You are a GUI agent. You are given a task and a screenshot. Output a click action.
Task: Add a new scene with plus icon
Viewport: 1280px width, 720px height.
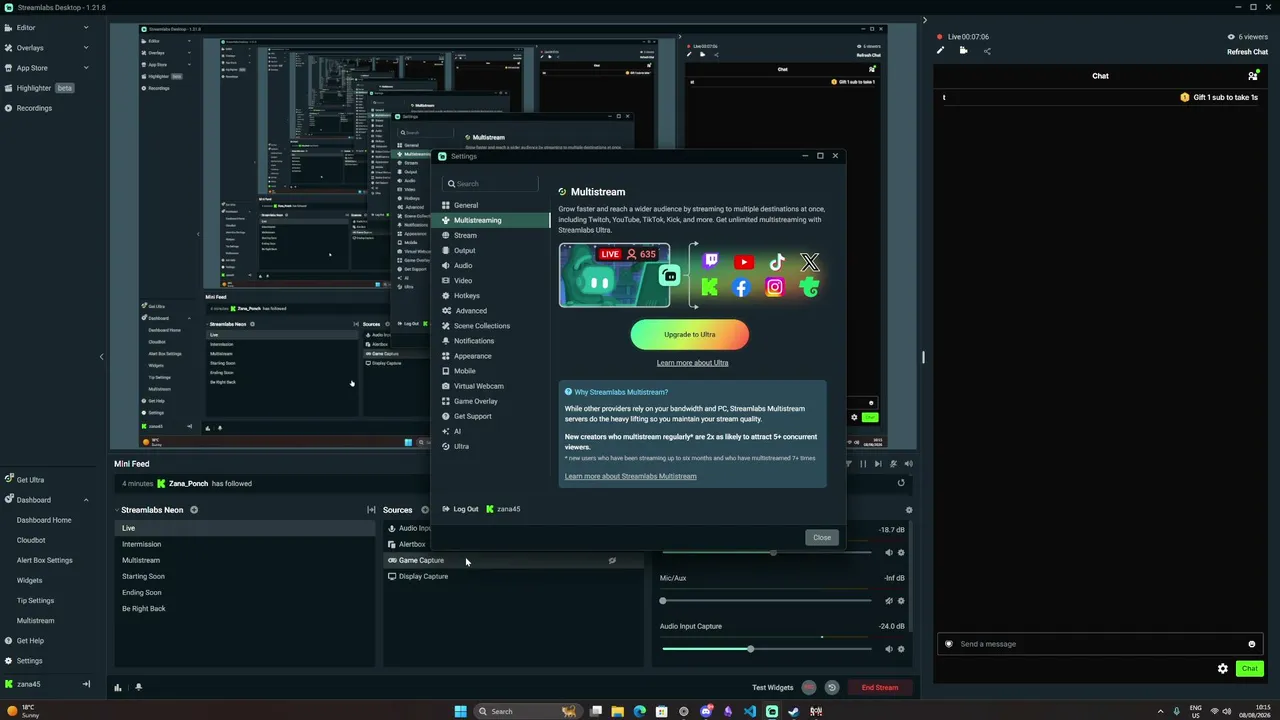(x=194, y=510)
